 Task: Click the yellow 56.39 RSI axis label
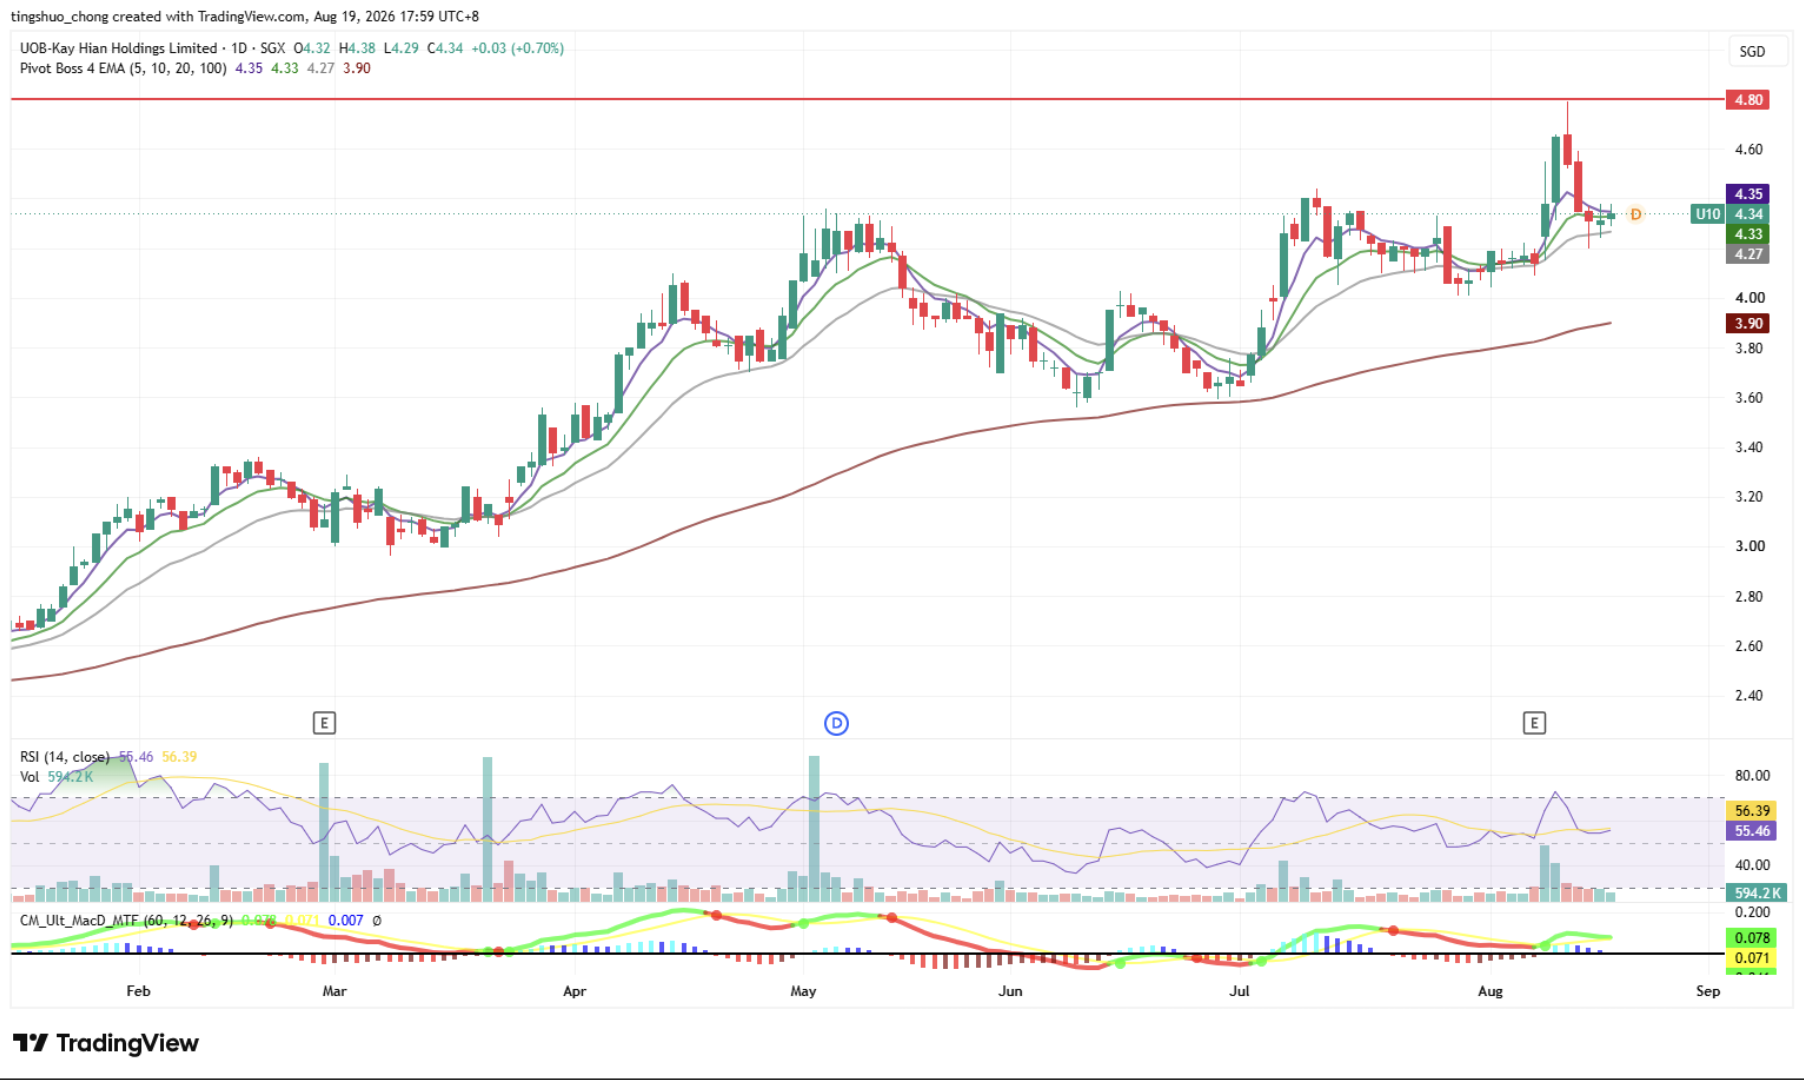click(1752, 811)
